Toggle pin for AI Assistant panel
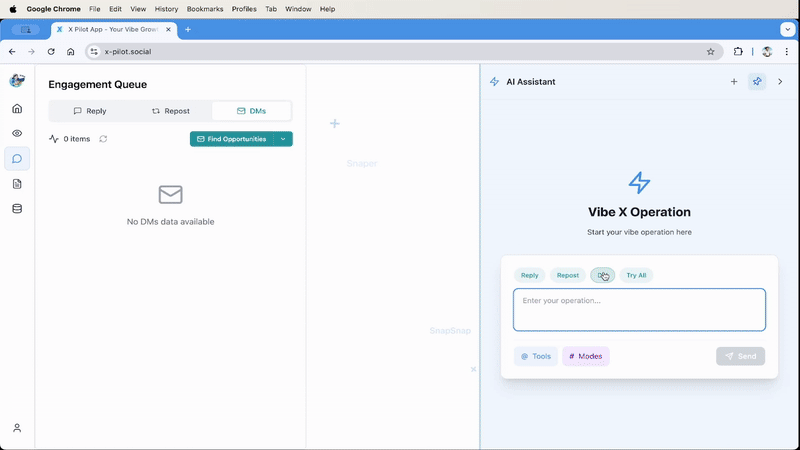The height and width of the screenshot is (450, 800). 757,82
